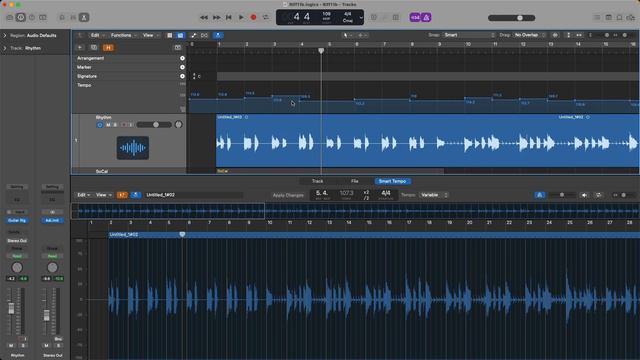The height and width of the screenshot is (360, 640).
Task: Open the List Editors button
Action: (x=597, y=18)
